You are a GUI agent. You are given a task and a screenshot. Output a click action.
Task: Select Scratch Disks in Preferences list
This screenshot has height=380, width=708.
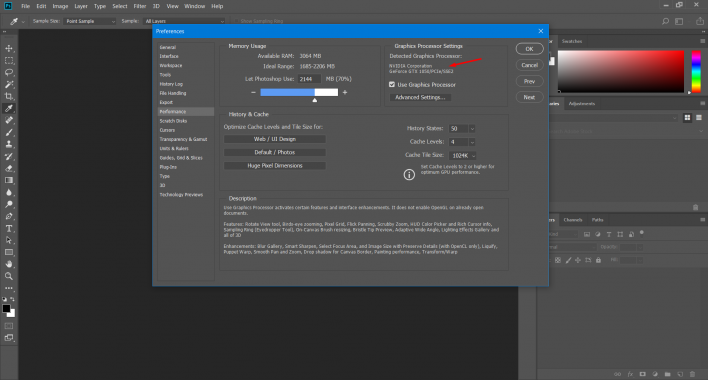coord(173,121)
